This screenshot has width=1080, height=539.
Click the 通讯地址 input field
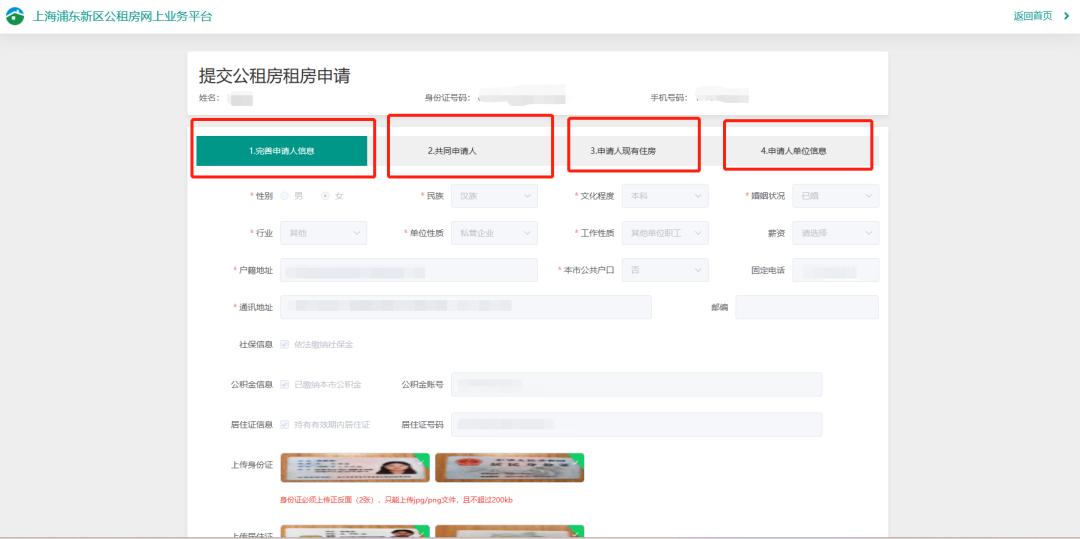click(x=466, y=307)
